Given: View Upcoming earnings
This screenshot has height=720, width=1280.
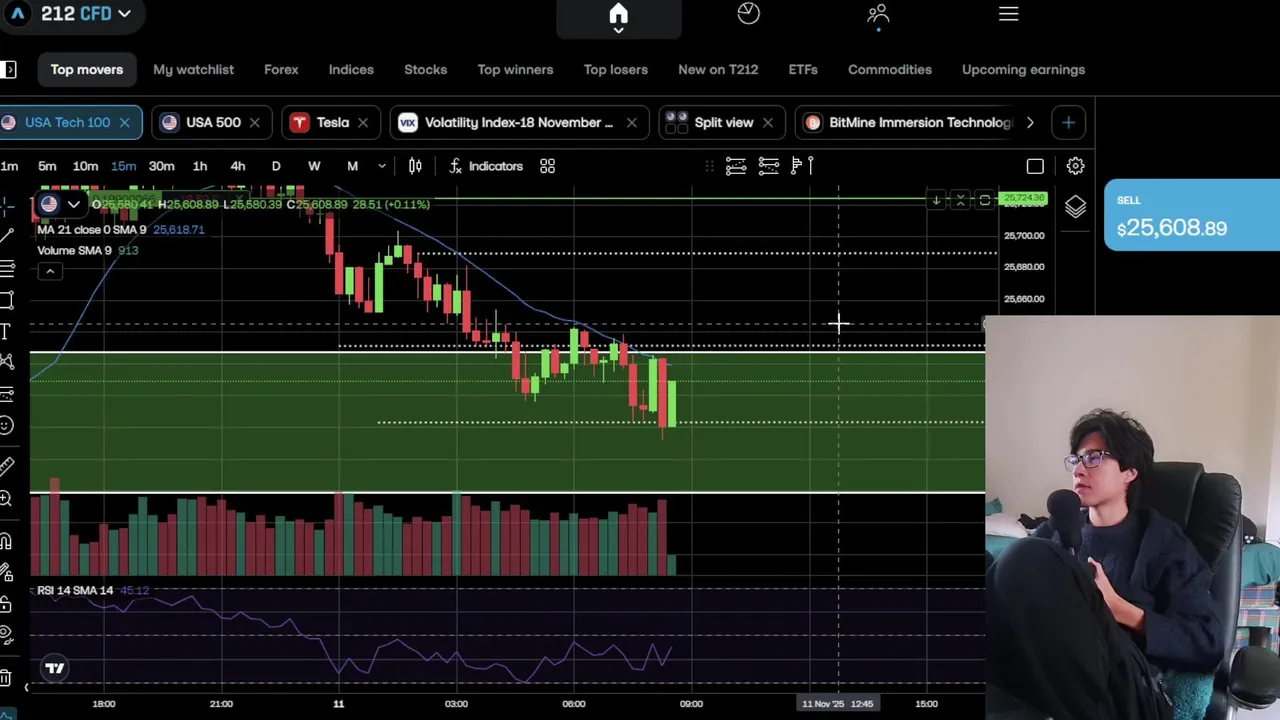Looking at the screenshot, I should [x=1023, y=70].
